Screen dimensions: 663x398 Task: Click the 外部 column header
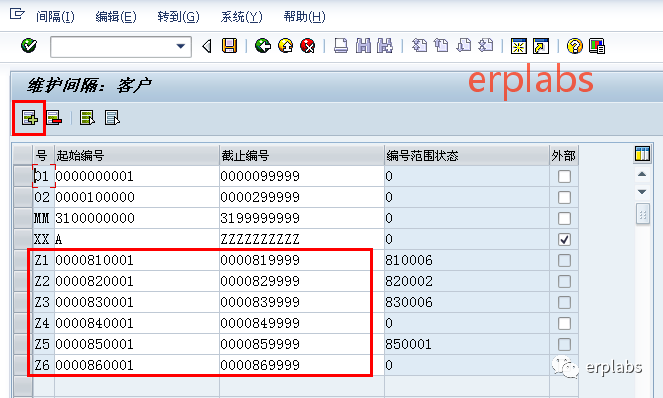[564, 156]
